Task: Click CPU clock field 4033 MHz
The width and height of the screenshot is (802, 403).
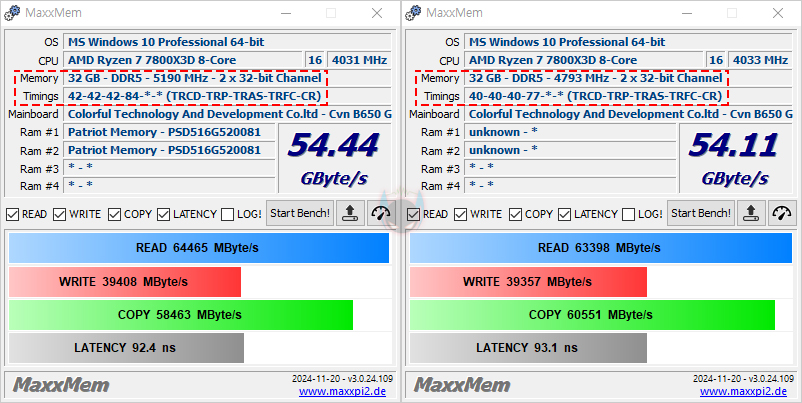Action: pyautogui.click(x=760, y=60)
